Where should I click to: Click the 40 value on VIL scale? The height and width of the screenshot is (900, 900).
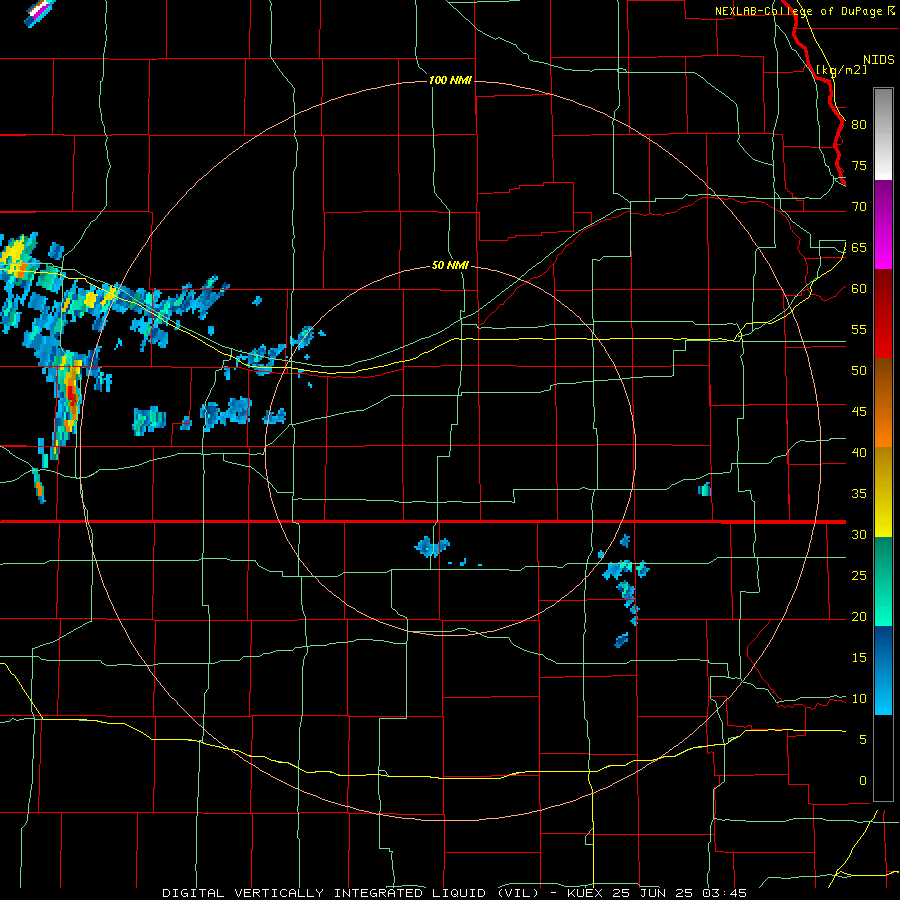(x=859, y=452)
